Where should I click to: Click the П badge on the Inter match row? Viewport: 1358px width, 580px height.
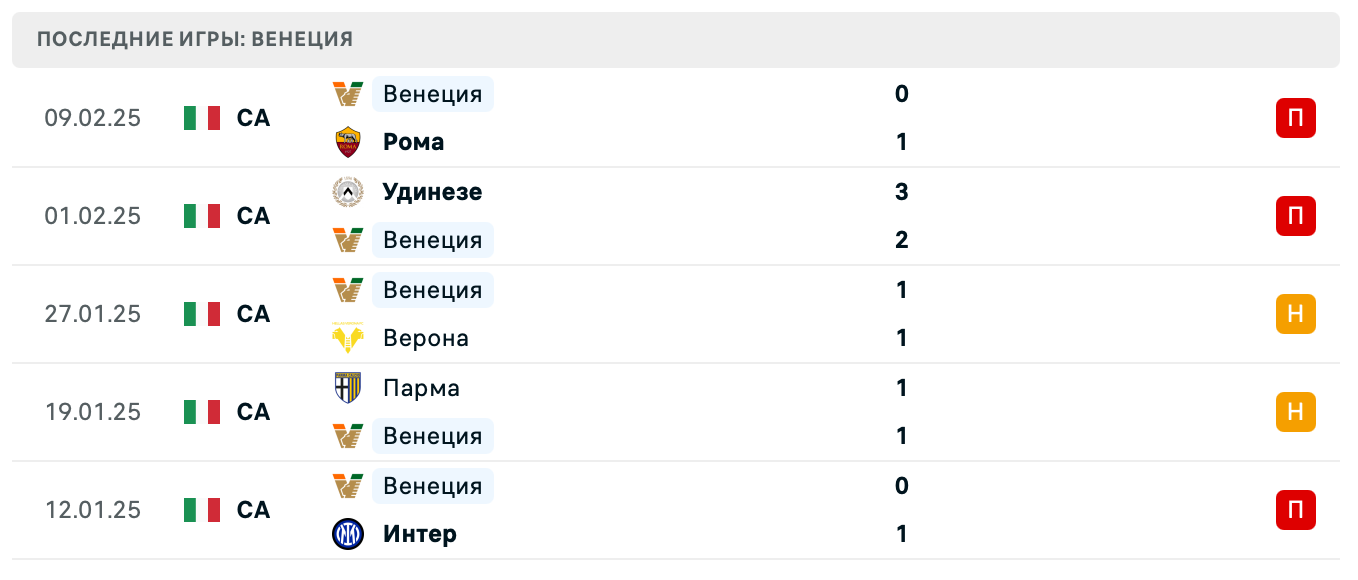[x=1296, y=510]
